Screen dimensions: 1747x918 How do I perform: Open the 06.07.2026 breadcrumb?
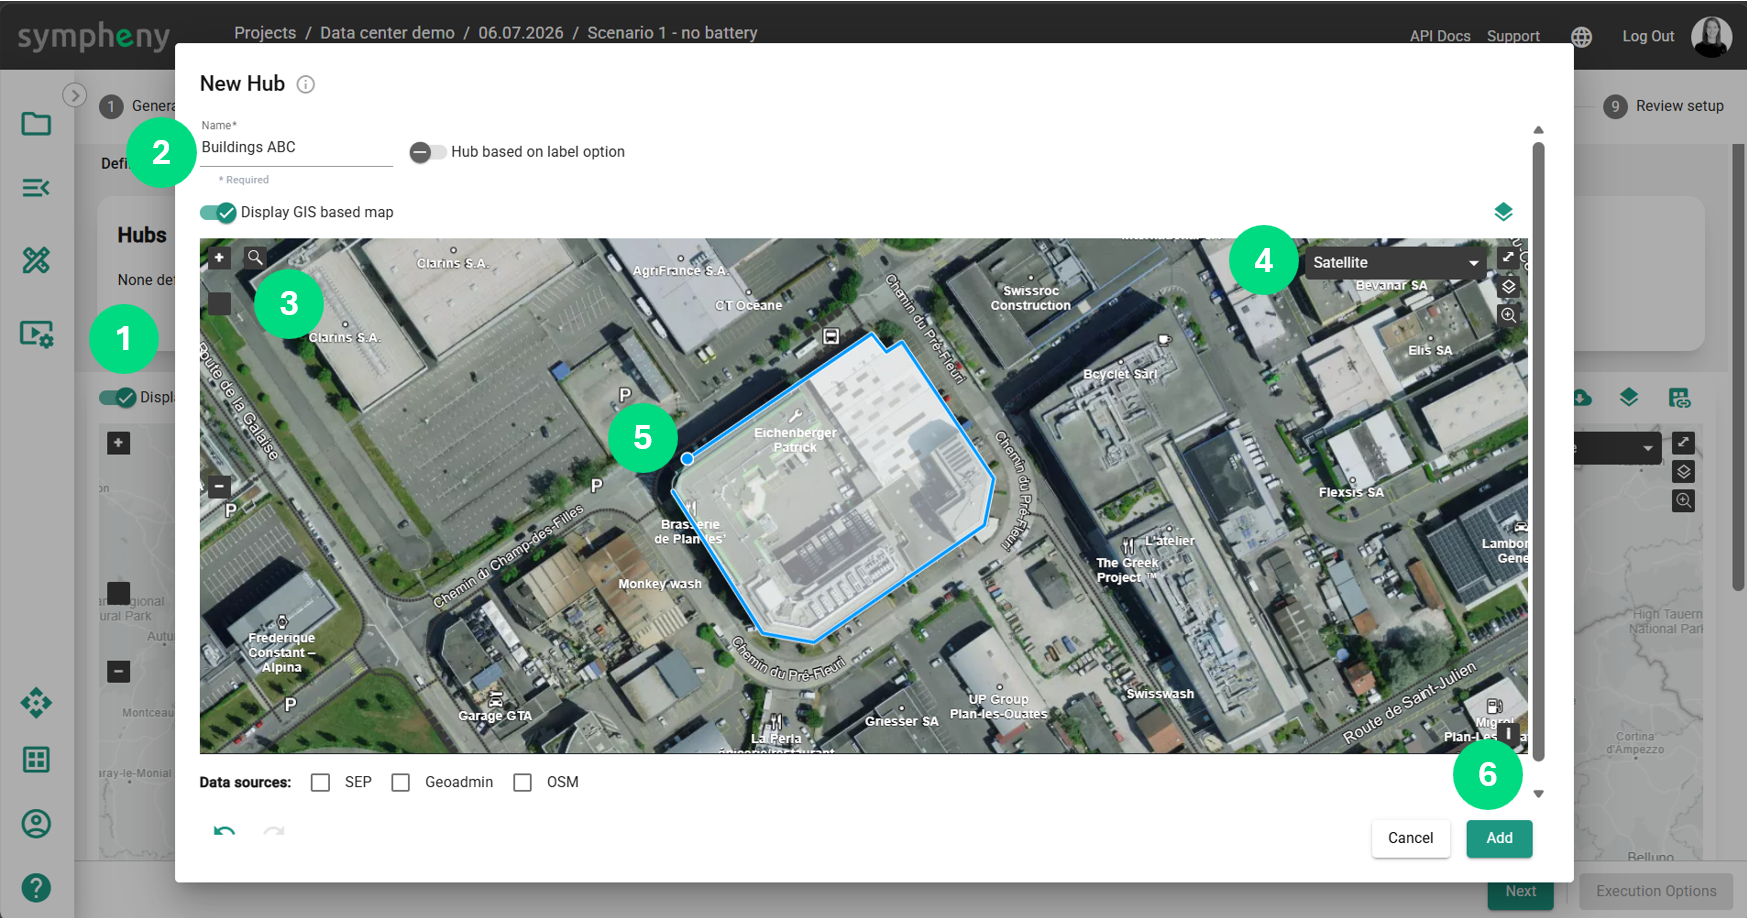pyautogui.click(x=521, y=33)
